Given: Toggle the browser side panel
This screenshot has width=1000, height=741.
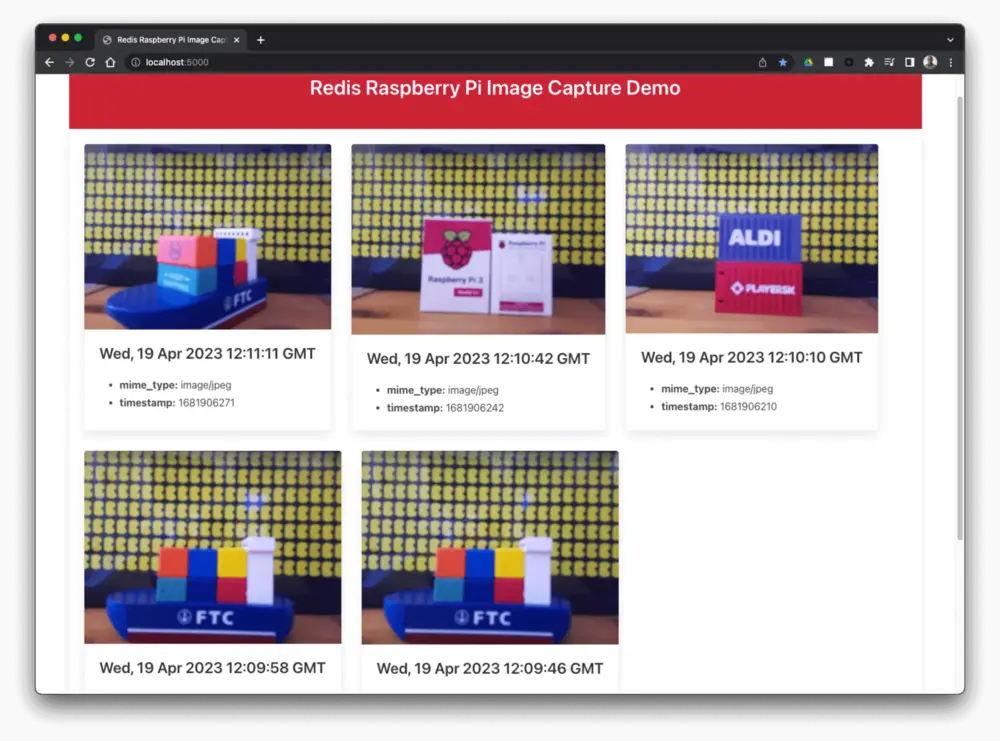Looking at the screenshot, I should 909,62.
